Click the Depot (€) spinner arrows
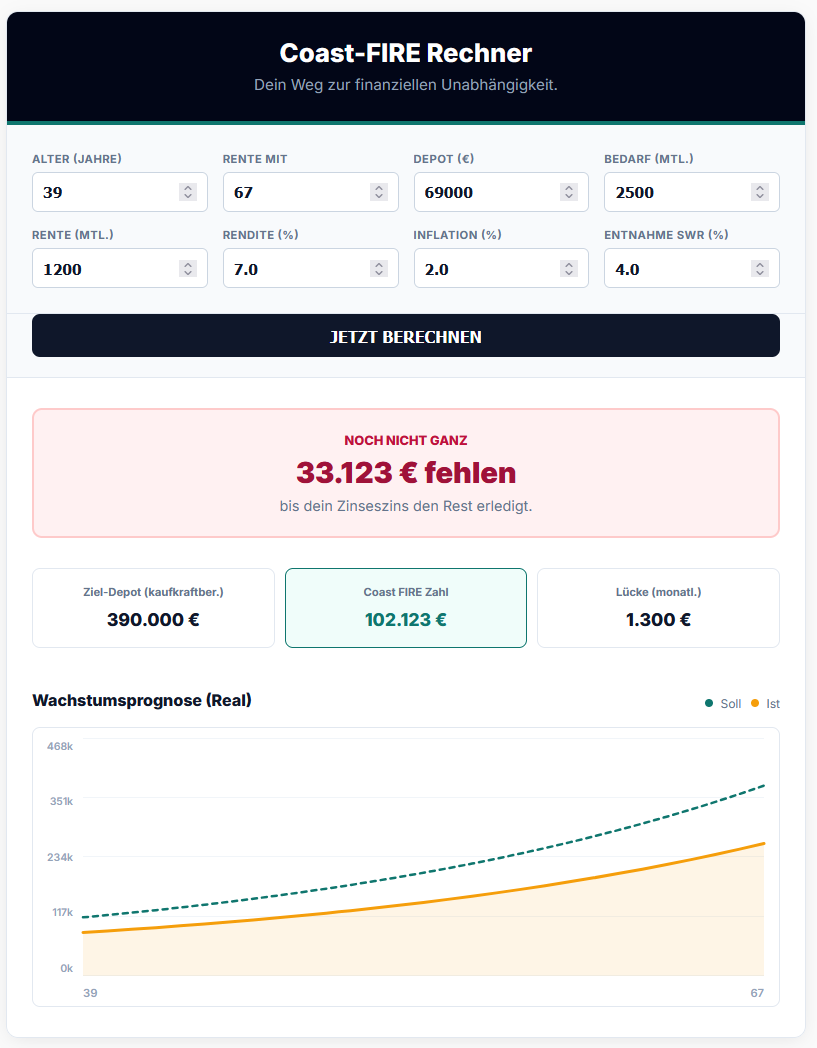Image resolution: width=817 pixels, height=1048 pixels. click(x=568, y=192)
